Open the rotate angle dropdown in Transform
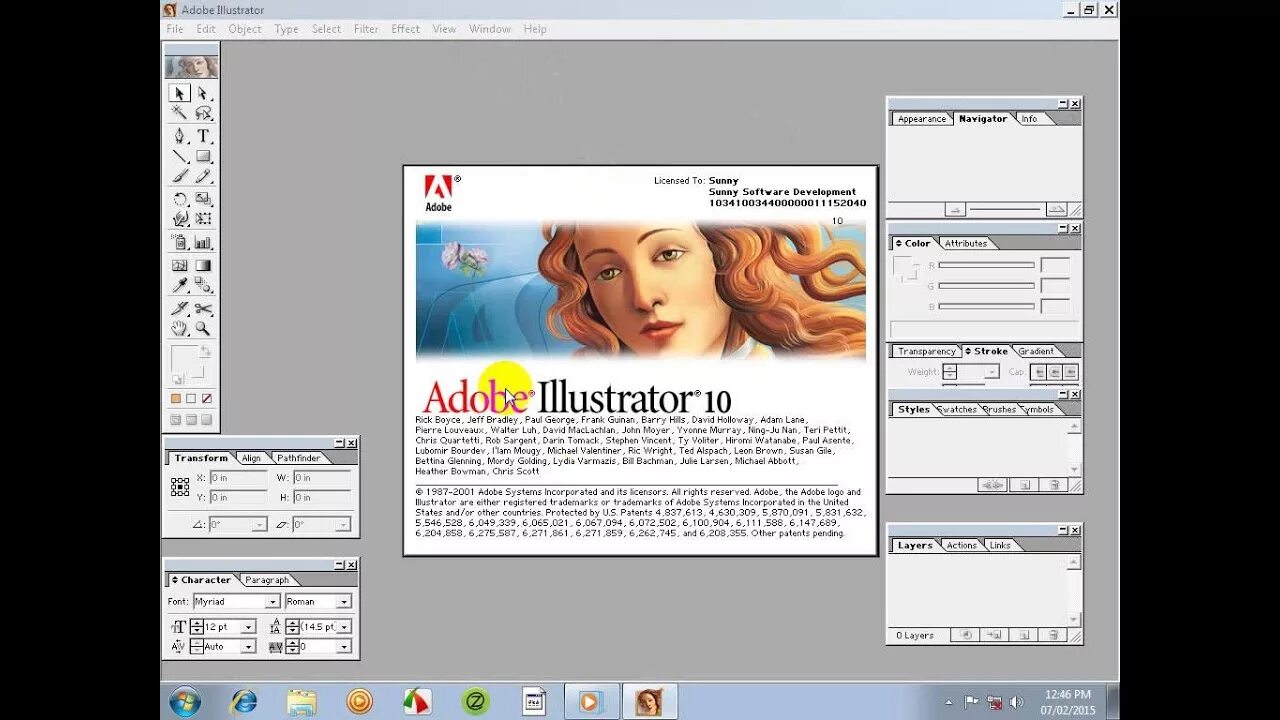The width and height of the screenshot is (1280, 720). 259,524
